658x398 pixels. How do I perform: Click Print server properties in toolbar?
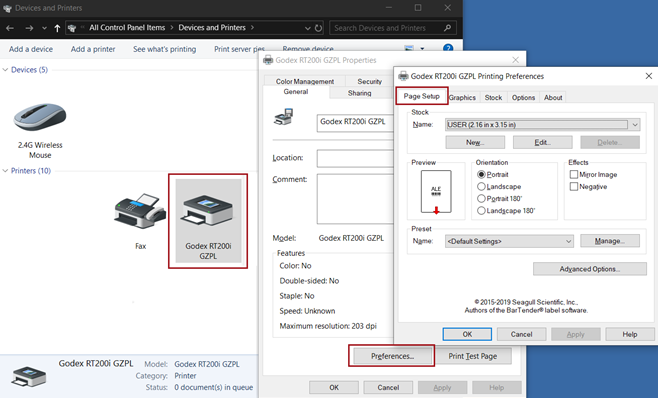[x=239, y=49]
